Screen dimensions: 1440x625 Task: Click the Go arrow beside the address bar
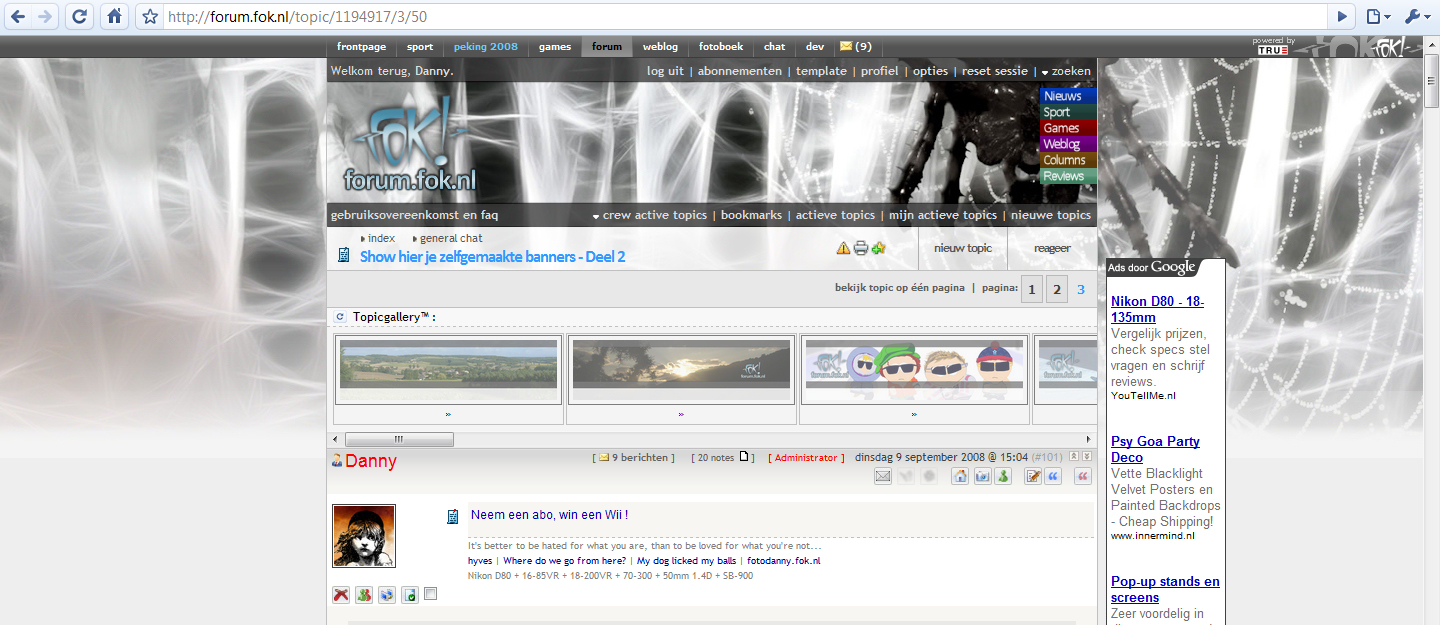click(1342, 16)
